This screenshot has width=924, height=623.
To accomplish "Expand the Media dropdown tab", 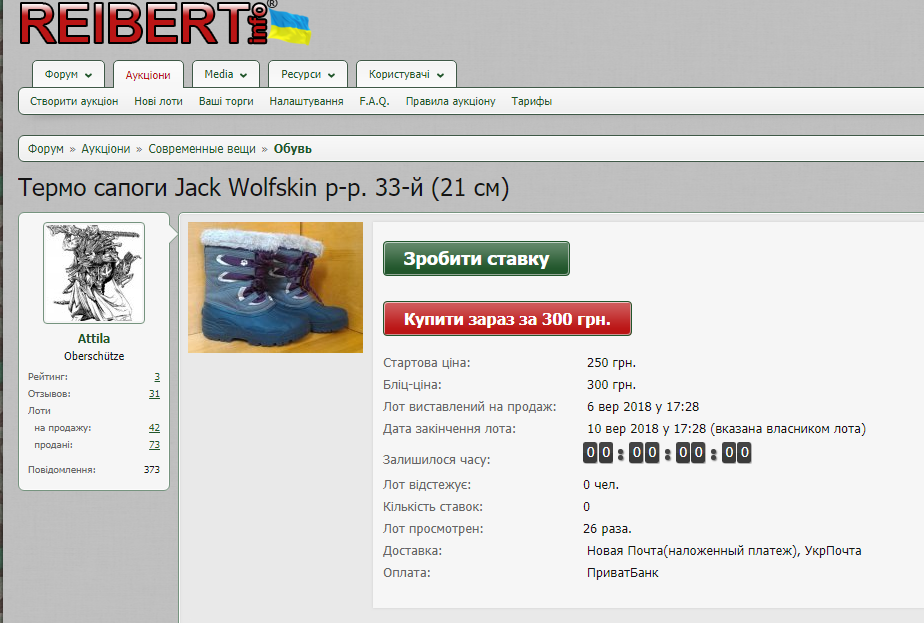I will pyautogui.click(x=226, y=74).
